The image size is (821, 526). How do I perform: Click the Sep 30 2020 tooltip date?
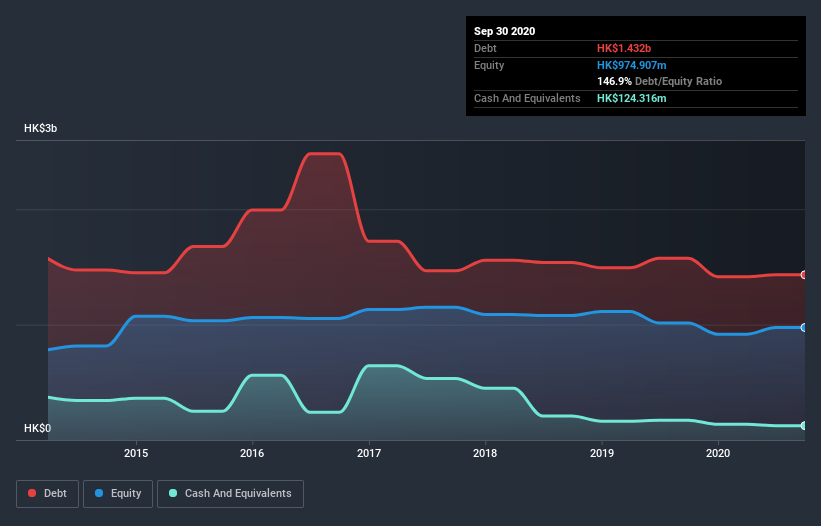pos(505,31)
